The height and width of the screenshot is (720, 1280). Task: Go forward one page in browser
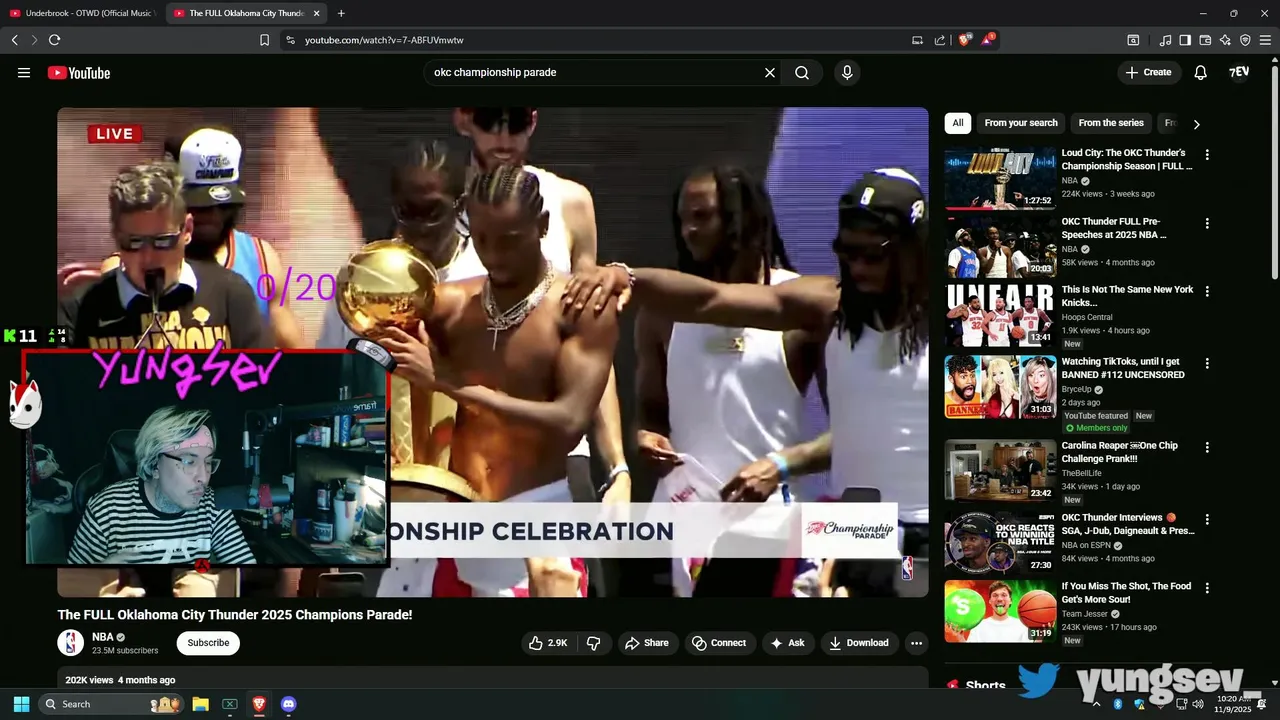pos(34,40)
